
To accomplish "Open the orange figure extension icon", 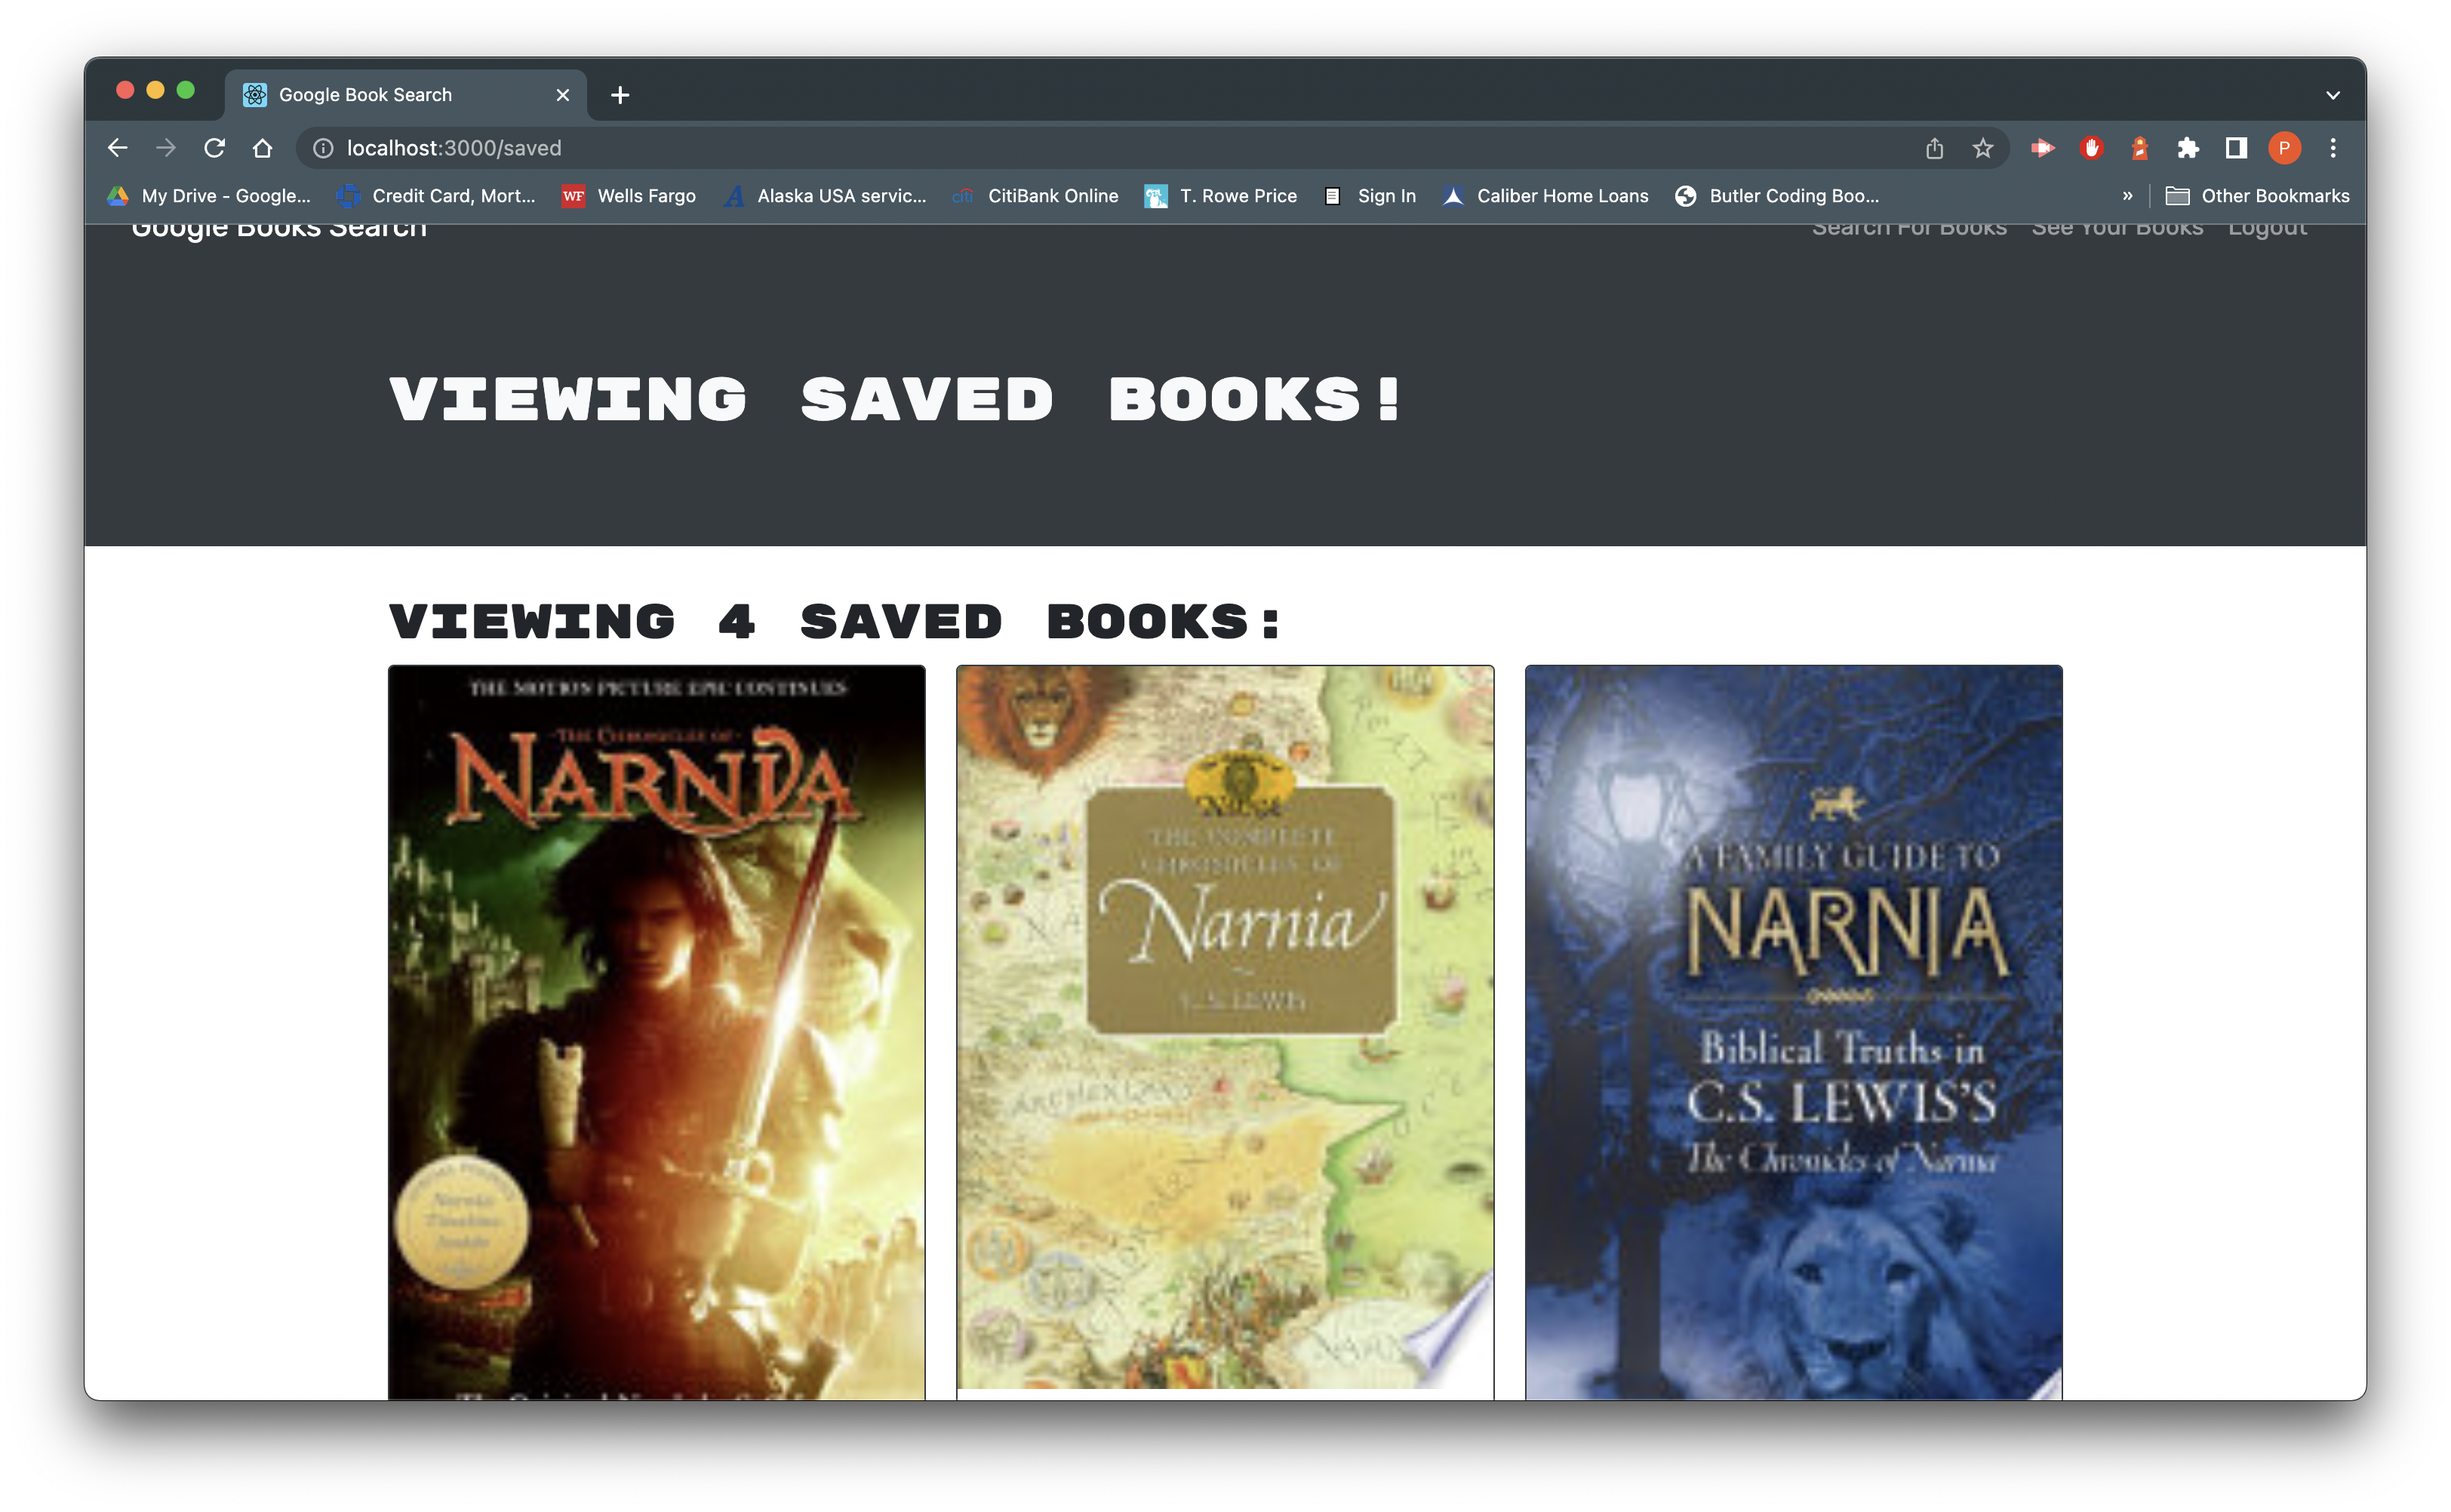I will click(x=2139, y=148).
